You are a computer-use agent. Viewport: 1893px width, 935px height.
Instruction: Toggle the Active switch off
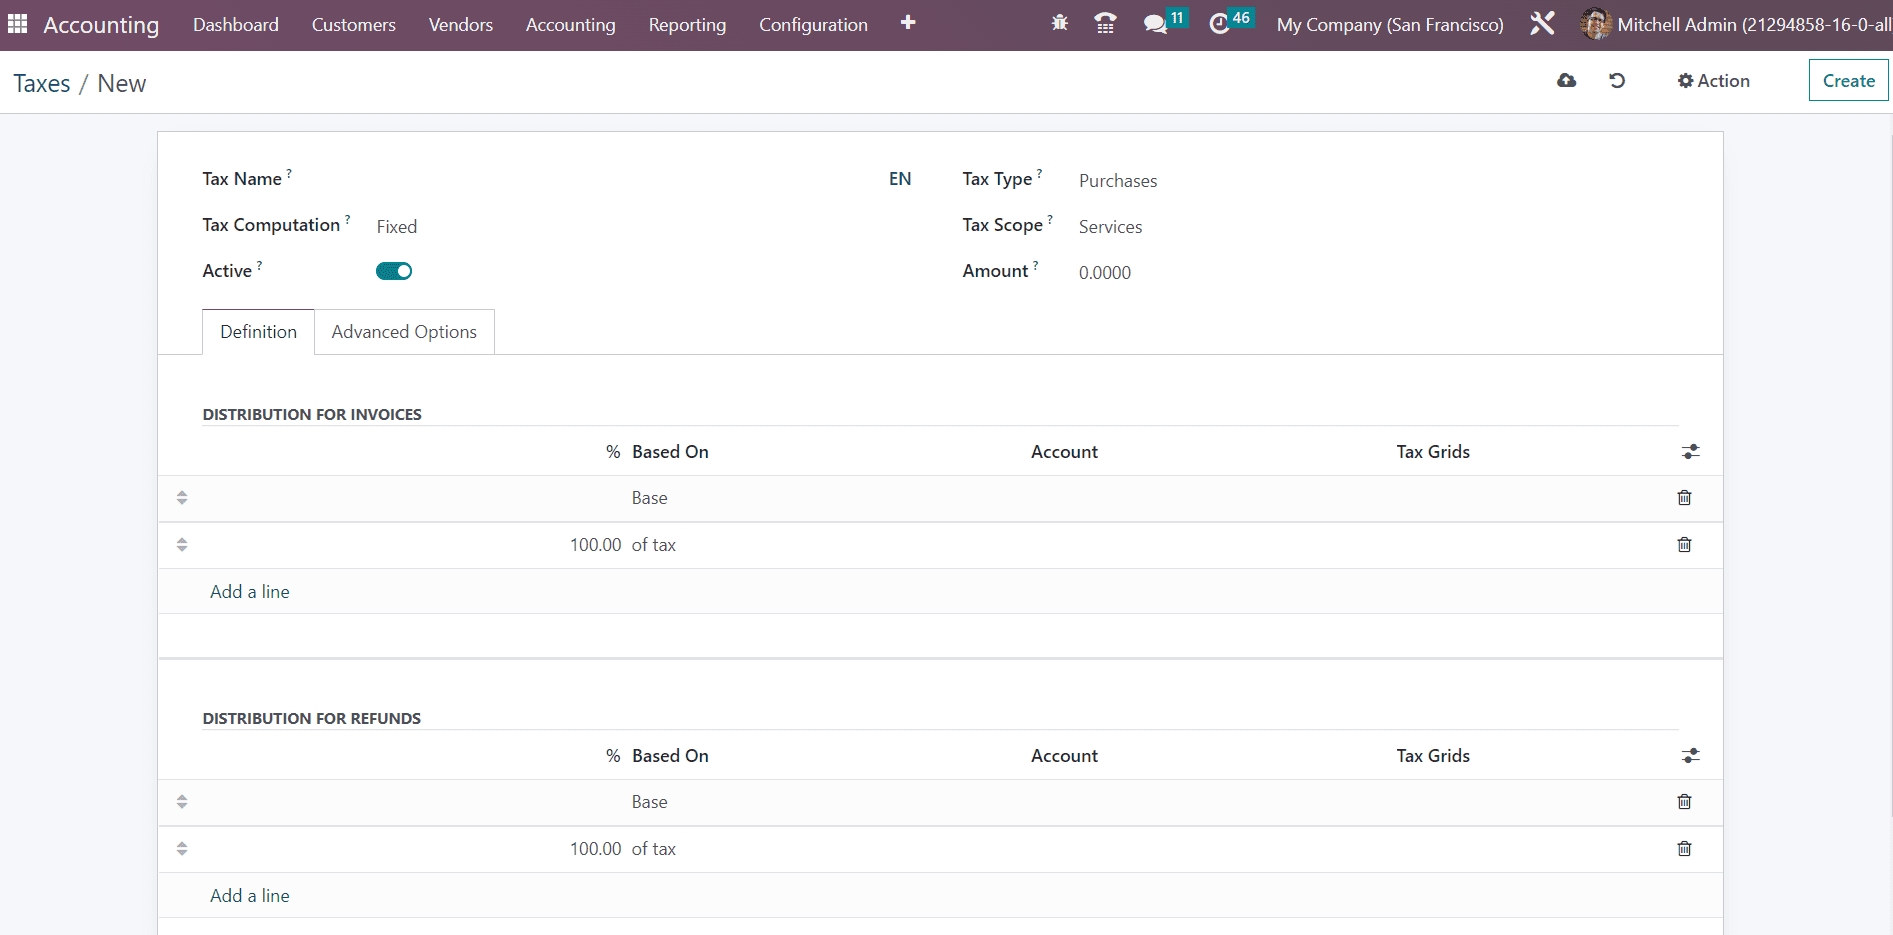coord(394,271)
